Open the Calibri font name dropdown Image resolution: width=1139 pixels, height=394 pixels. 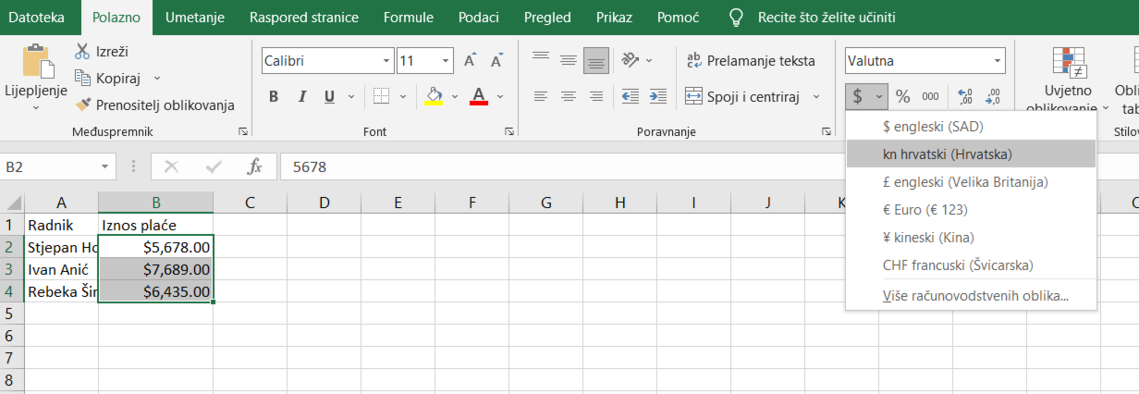click(x=386, y=61)
